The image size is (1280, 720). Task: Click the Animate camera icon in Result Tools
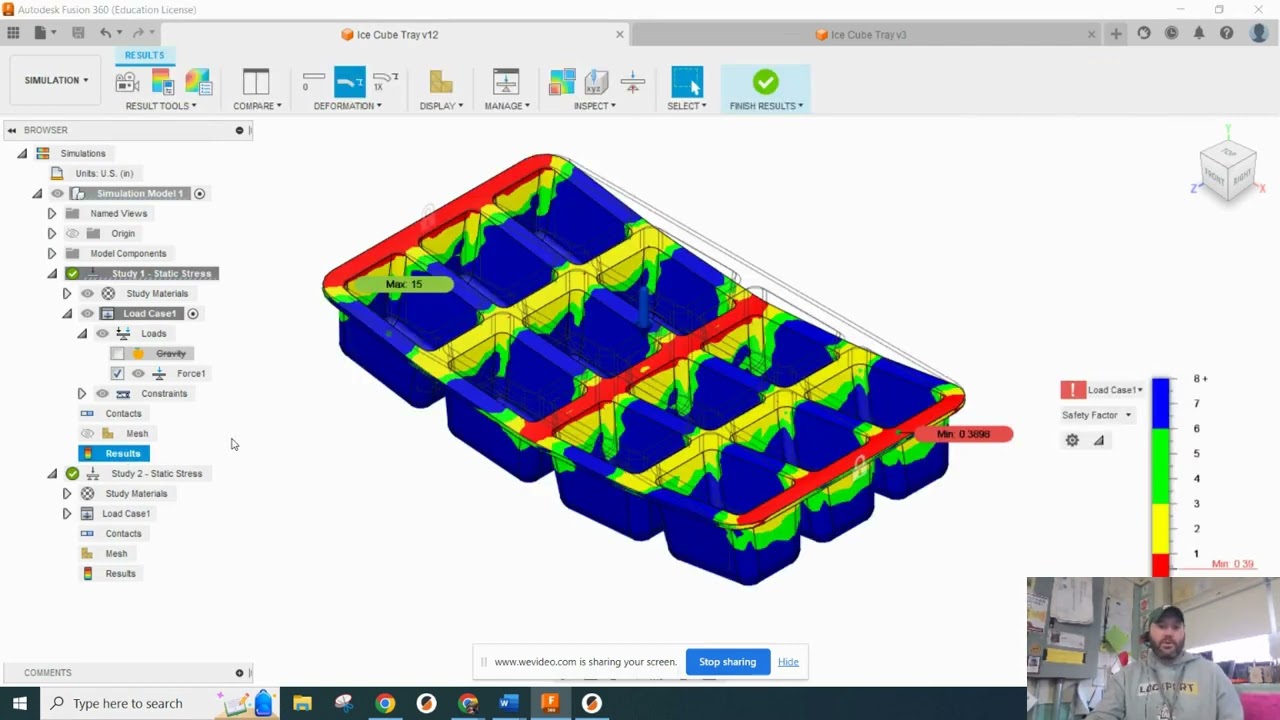click(127, 82)
